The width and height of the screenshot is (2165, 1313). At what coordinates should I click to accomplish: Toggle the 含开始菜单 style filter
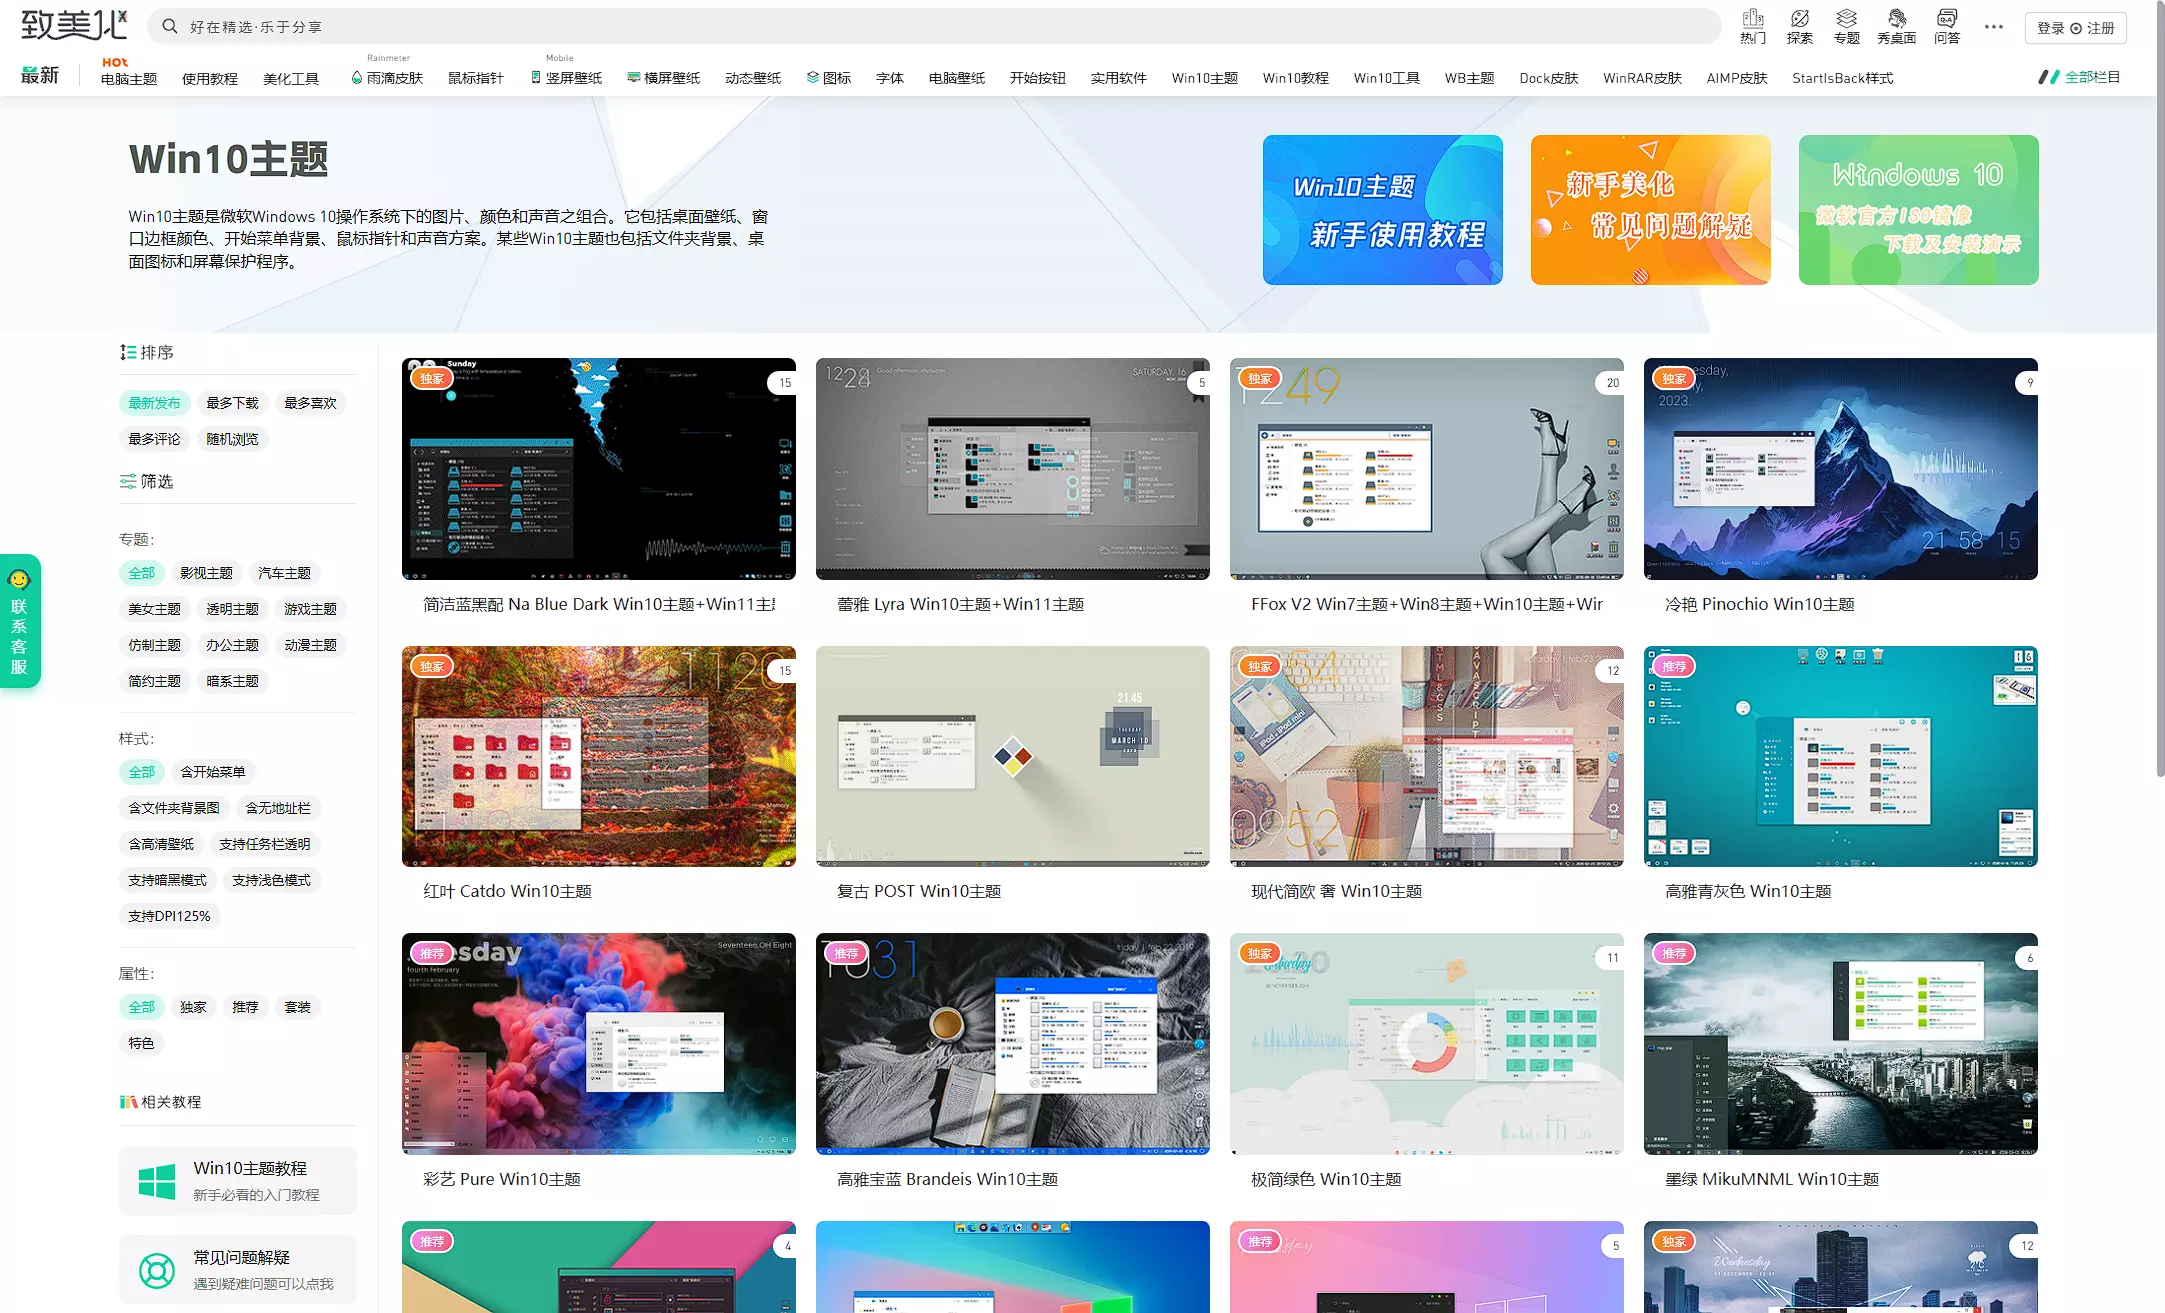tap(212, 772)
